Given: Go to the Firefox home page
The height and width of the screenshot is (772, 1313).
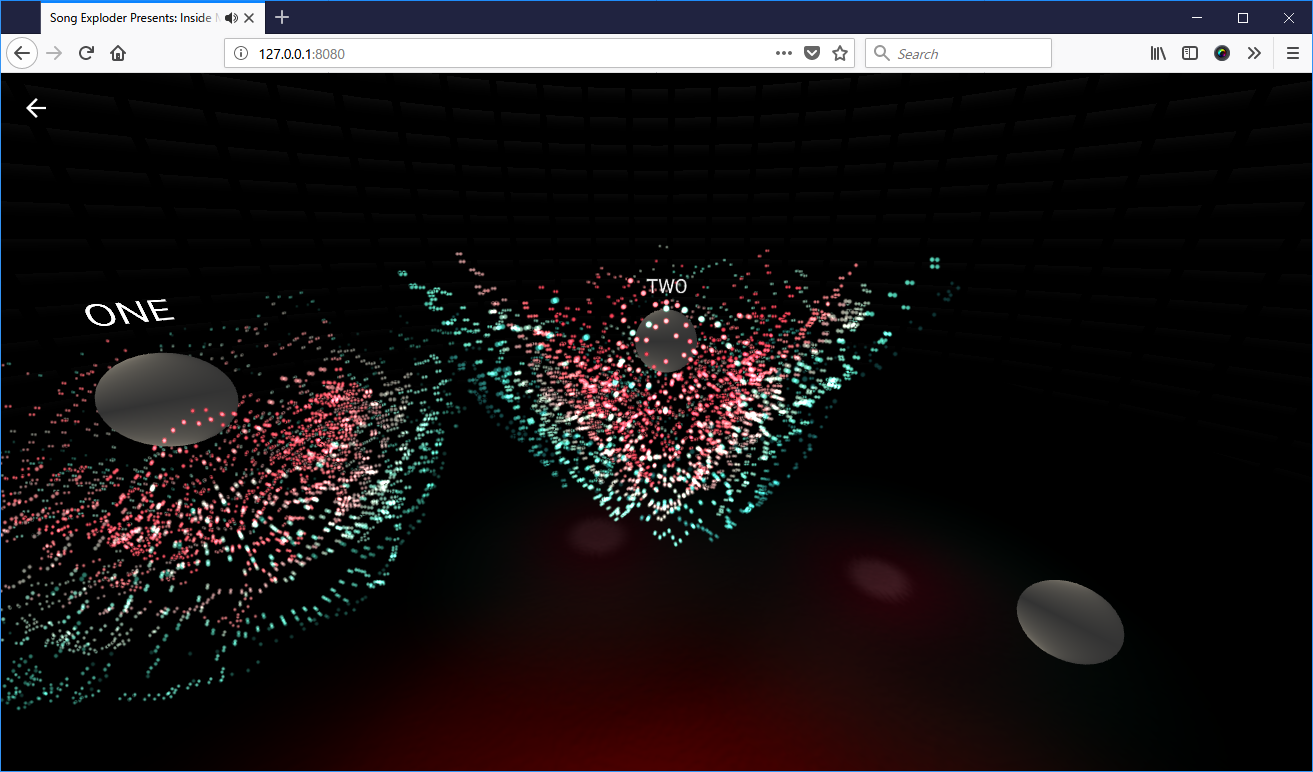Looking at the screenshot, I should pos(118,54).
